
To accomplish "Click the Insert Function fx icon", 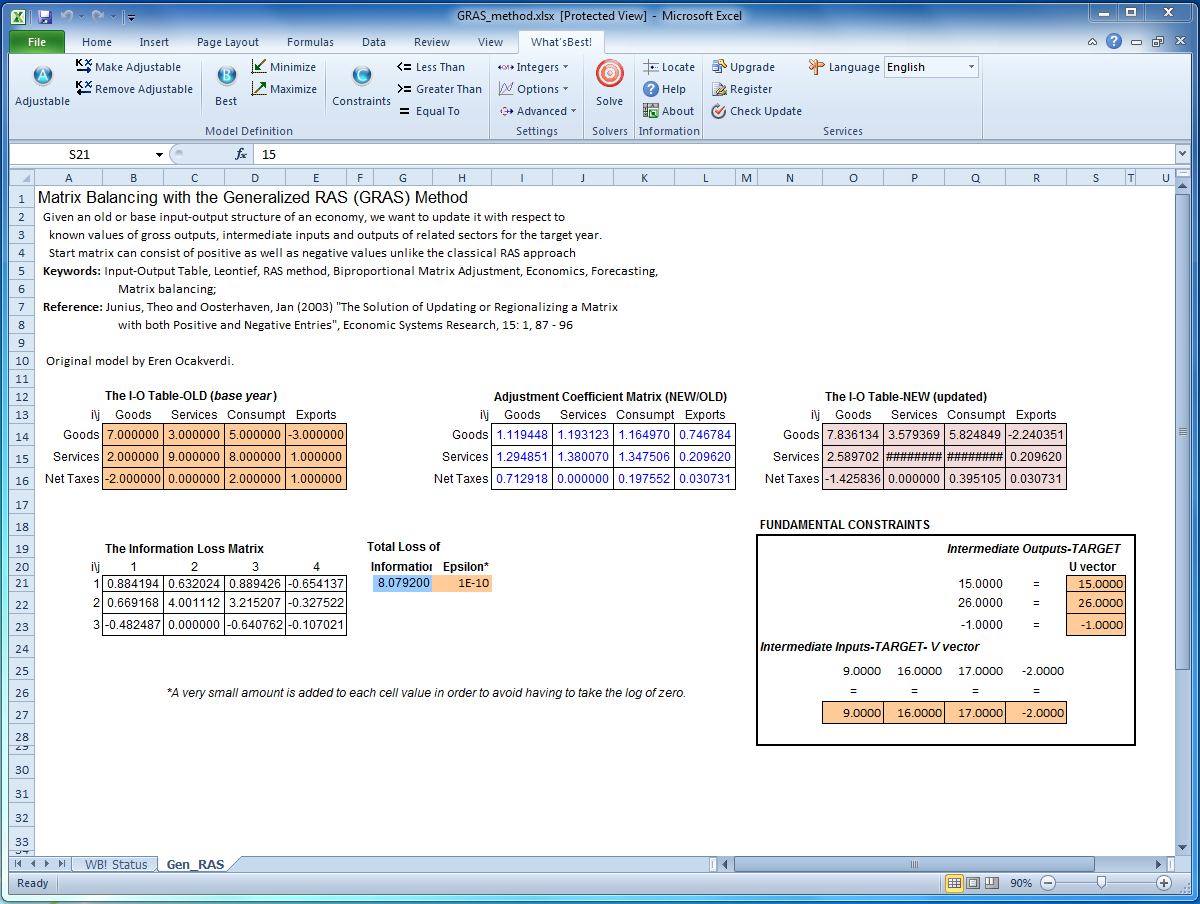I will pos(241,155).
